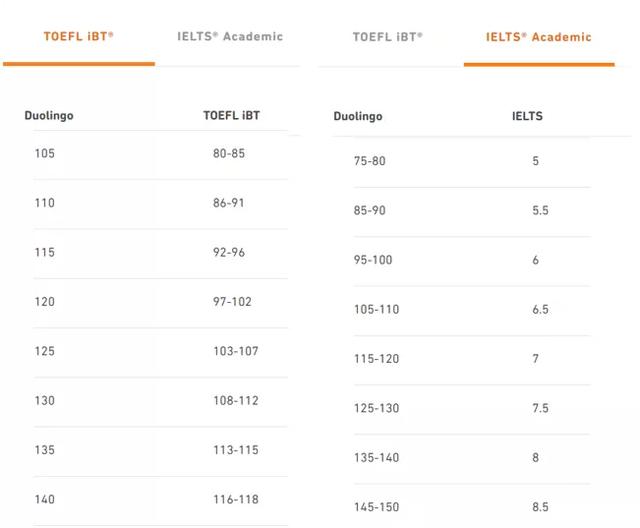Click the IELTS band 7.5 cell
Image resolution: width=640 pixels, height=528 pixels.
pos(540,408)
